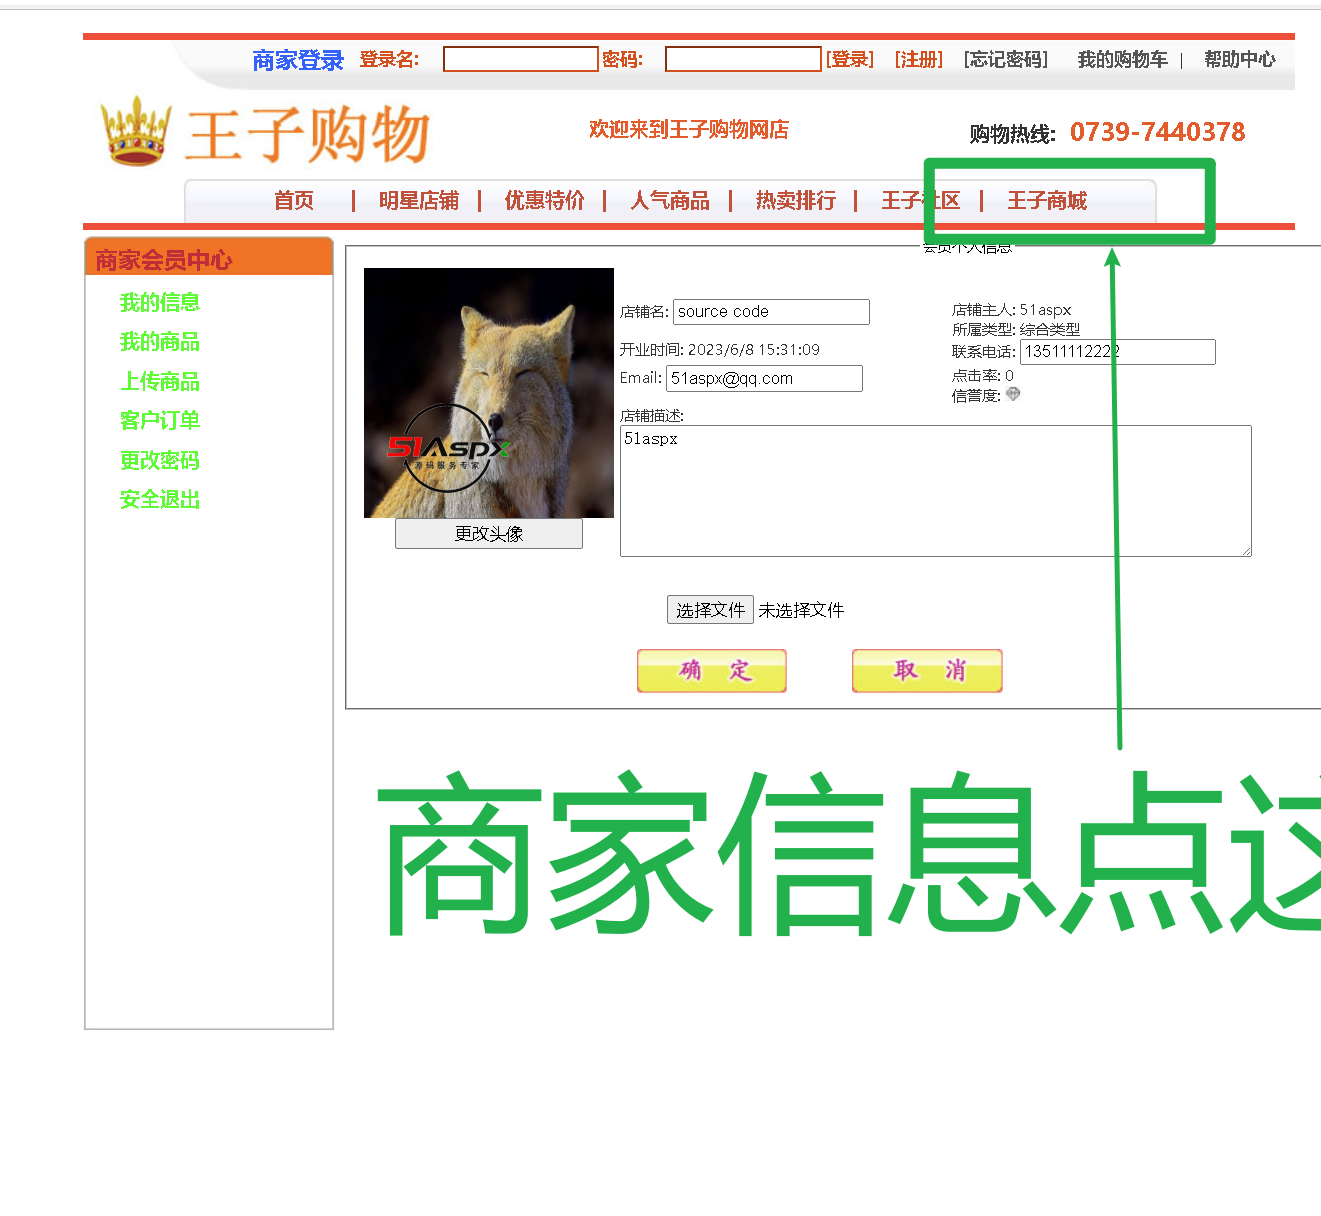Image resolution: width=1321 pixels, height=1216 pixels.
Task: Go to the 首页 navigation tab
Action: click(x=294, y=201)
